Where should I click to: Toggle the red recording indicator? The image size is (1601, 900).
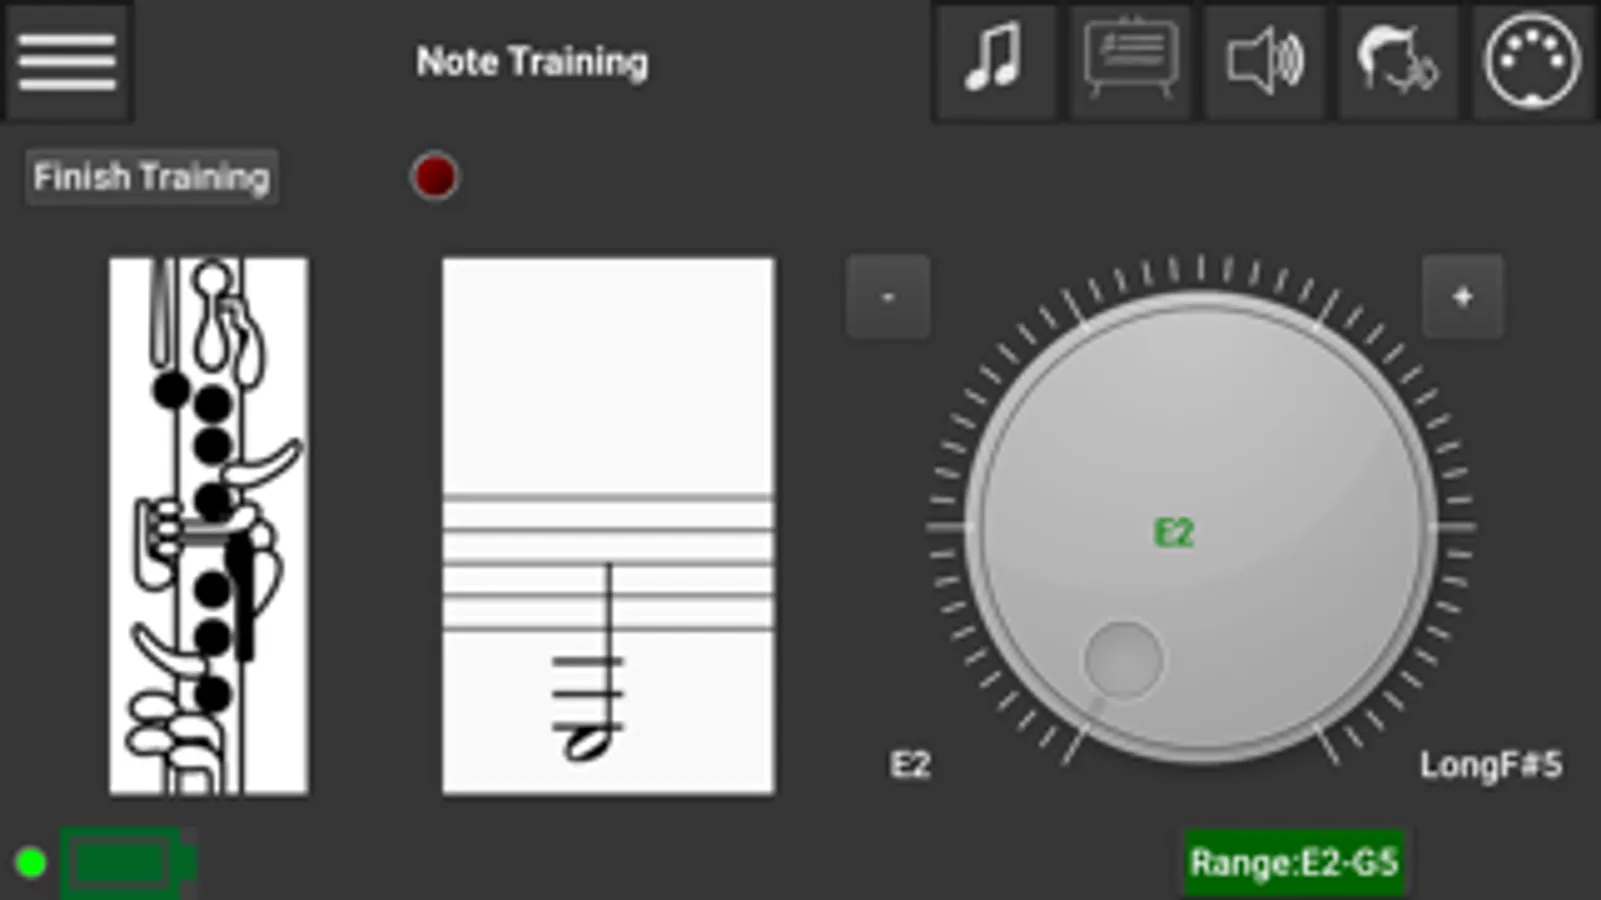pos(436,176)
